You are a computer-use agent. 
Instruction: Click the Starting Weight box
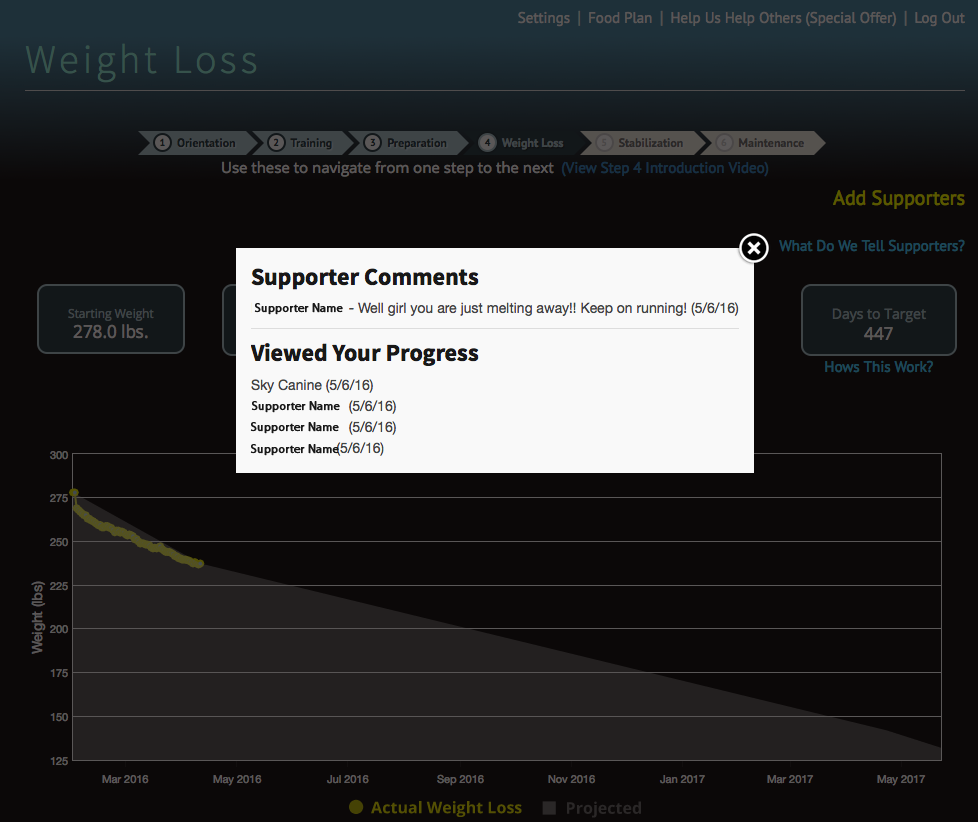point(111,320)
